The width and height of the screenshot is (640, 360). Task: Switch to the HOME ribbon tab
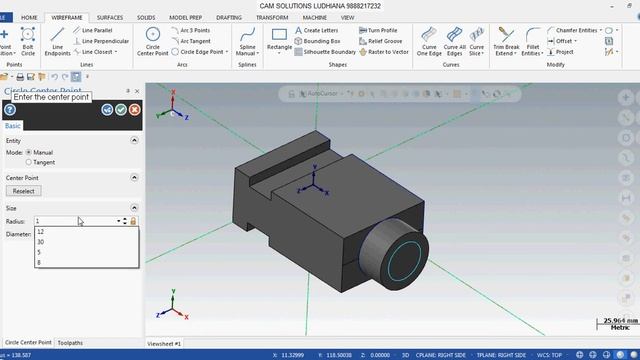click(x=29, y=18)
